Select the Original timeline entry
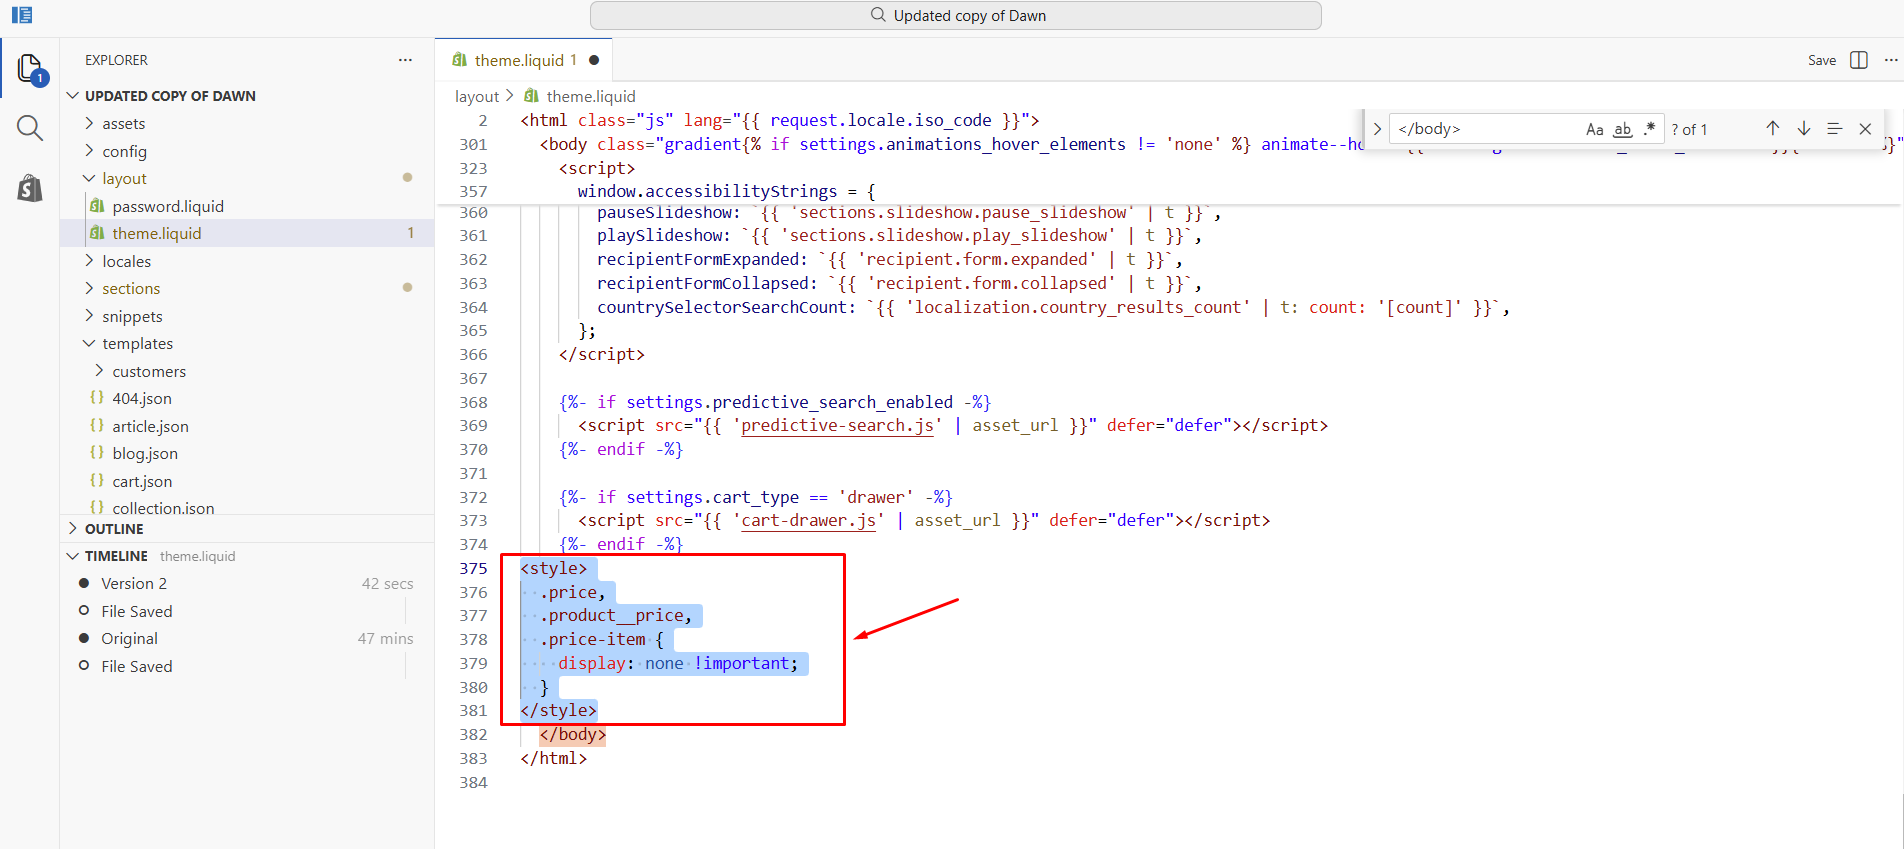Viewport: 1904px width, 849px height. click(x=129, y=638)
